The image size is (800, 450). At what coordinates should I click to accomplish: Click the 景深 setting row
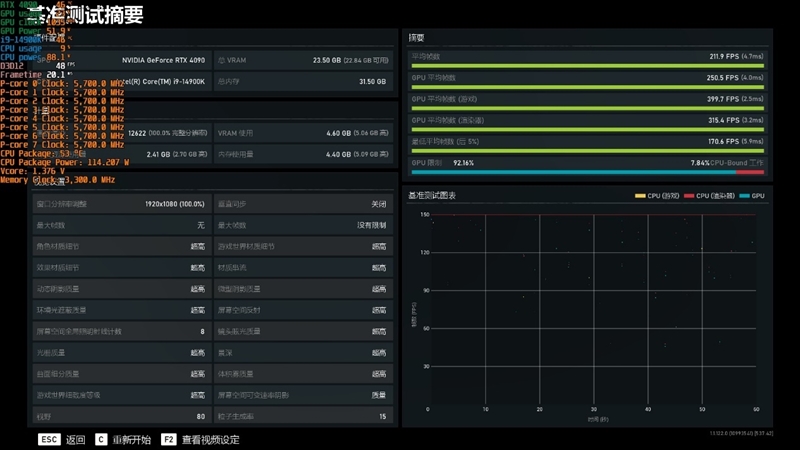(303, 353)
